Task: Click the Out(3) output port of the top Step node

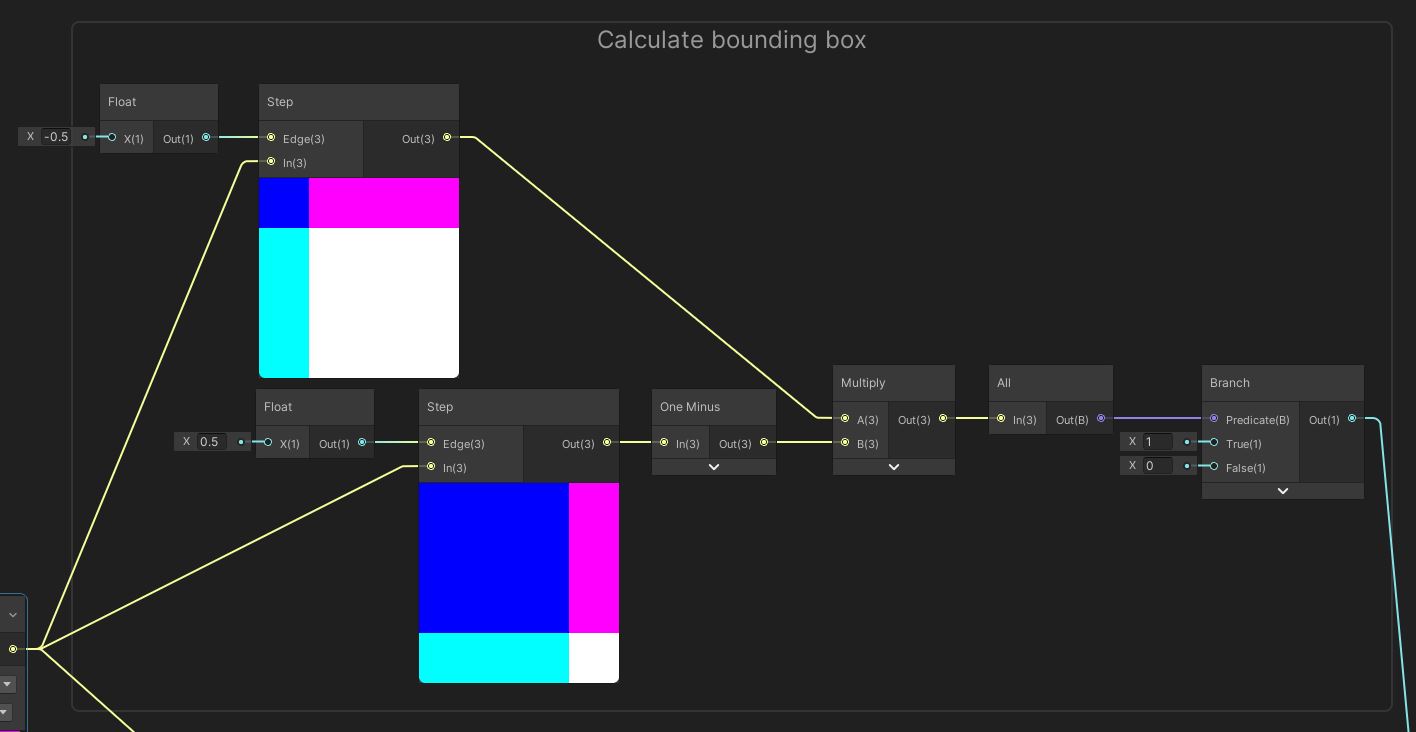Action: pyautogui.click(x=447, y=138)
